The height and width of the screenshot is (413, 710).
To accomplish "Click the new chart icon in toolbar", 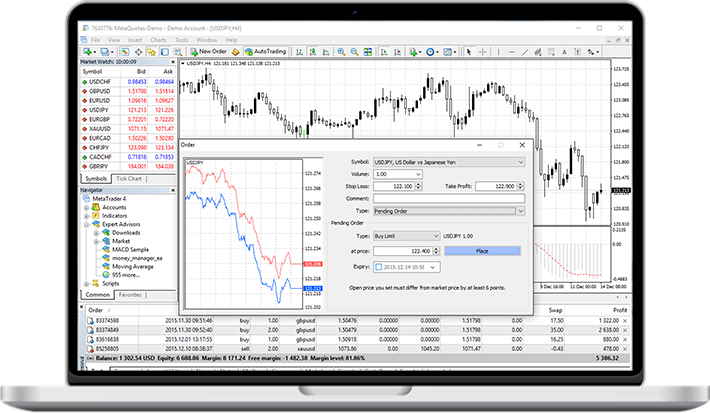I will click(x=86, y=50).
